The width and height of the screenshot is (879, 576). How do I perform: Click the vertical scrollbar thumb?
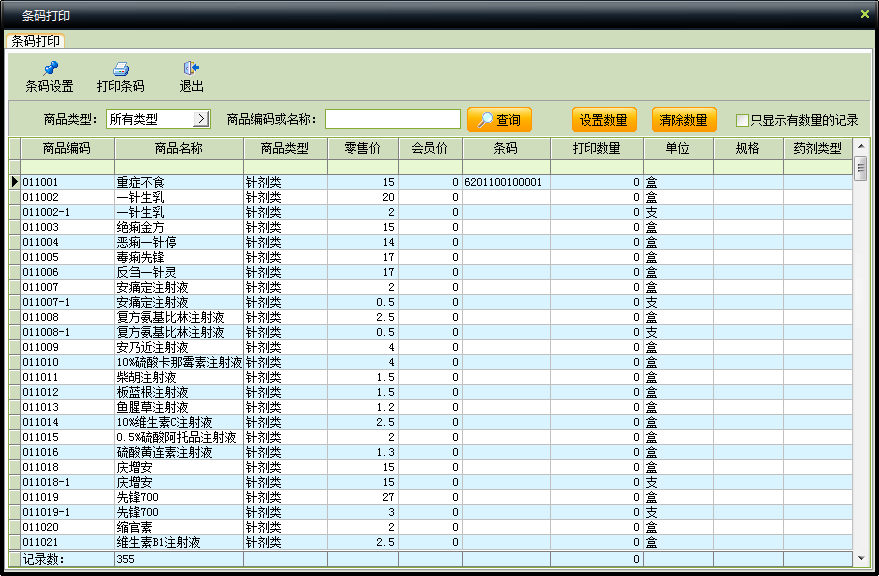pyautogui.click(x=861, y=168)
